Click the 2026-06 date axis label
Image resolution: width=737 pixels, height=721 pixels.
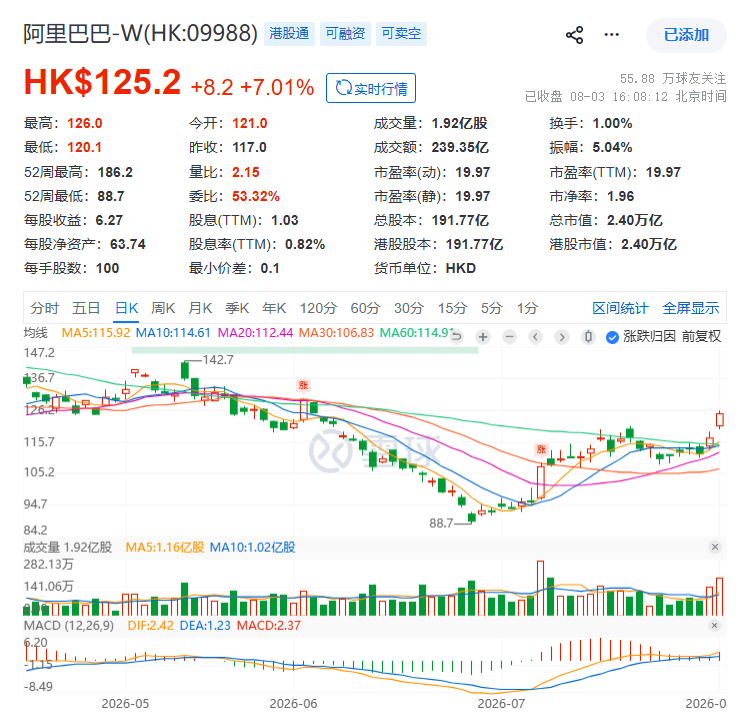coord(293,704)
